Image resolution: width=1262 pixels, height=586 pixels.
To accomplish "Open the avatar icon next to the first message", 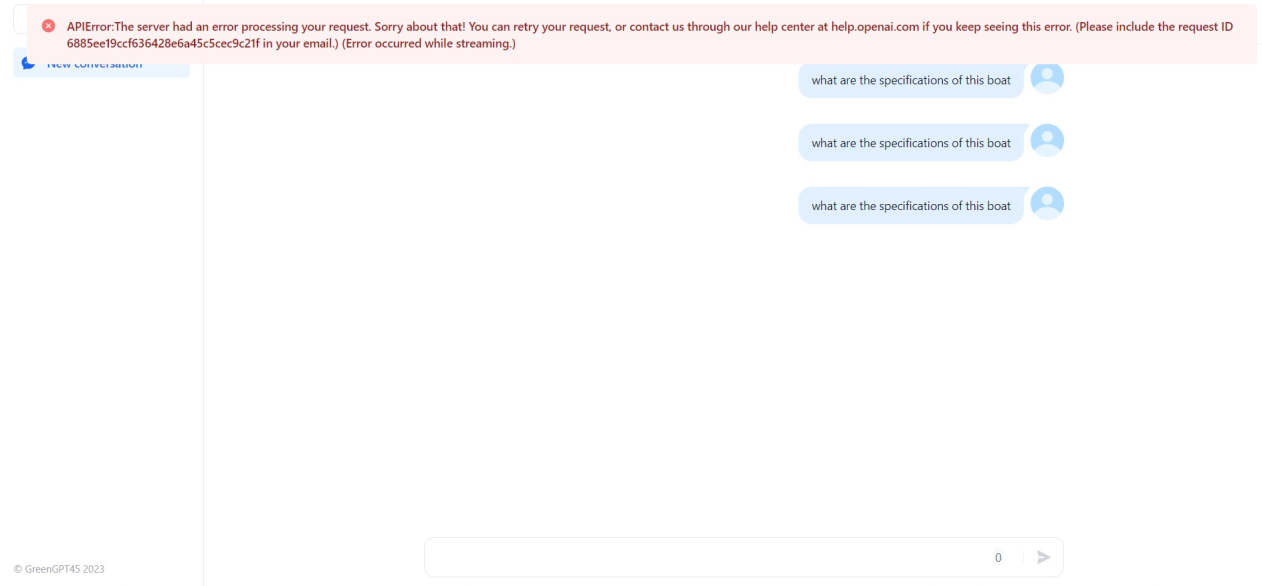I will tap(1047, 77).
